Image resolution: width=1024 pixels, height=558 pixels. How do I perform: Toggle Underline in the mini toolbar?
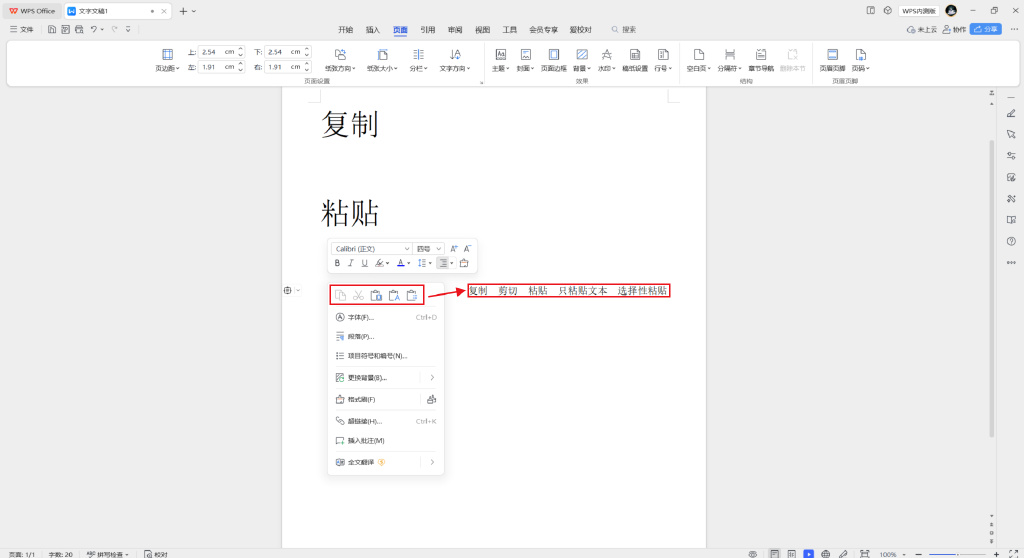364,263
